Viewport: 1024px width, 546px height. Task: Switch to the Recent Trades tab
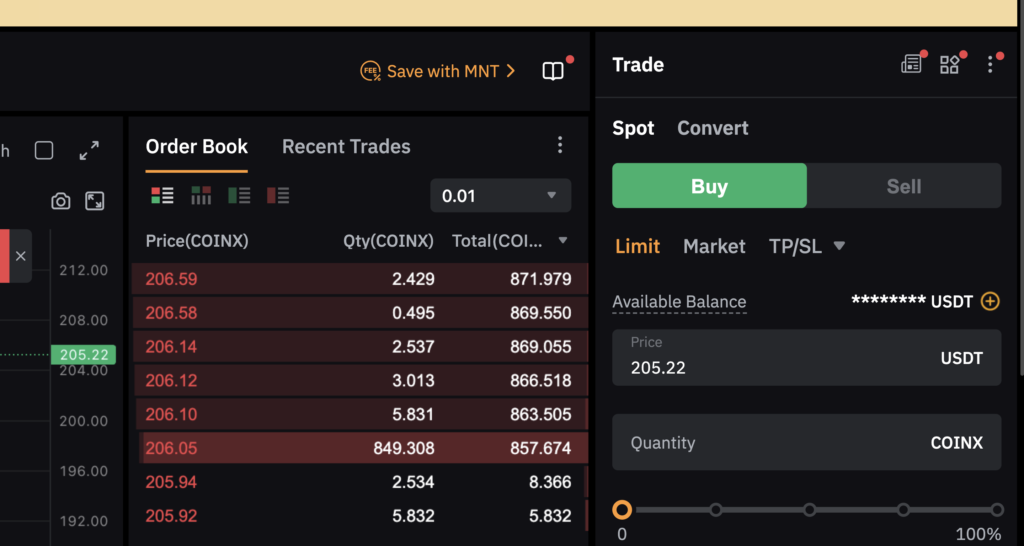pos(346,146)
